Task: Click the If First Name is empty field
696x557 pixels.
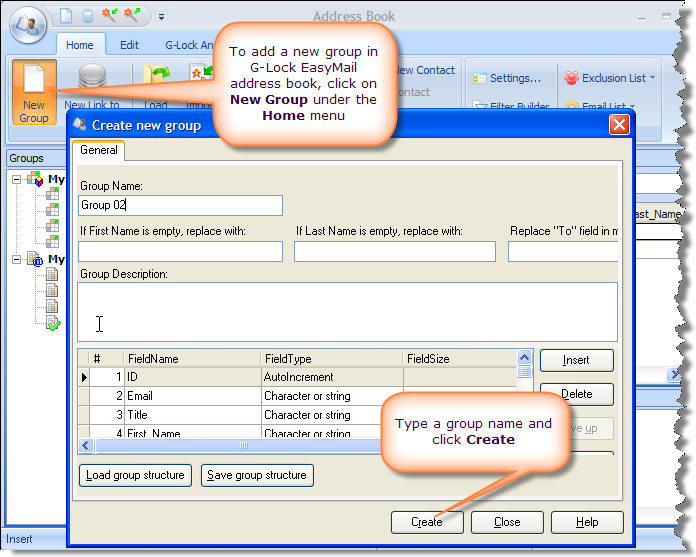Action: tap(180, 252)
